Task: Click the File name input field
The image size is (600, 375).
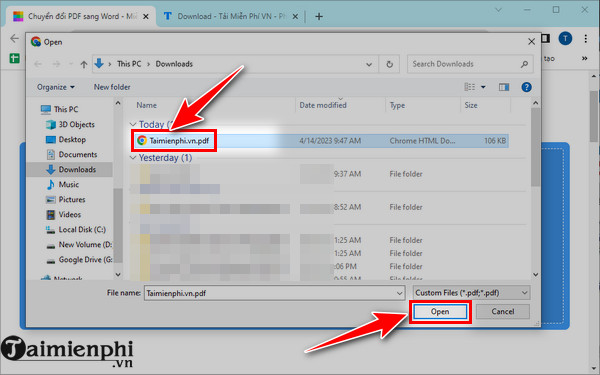Action: click(270, 293)
